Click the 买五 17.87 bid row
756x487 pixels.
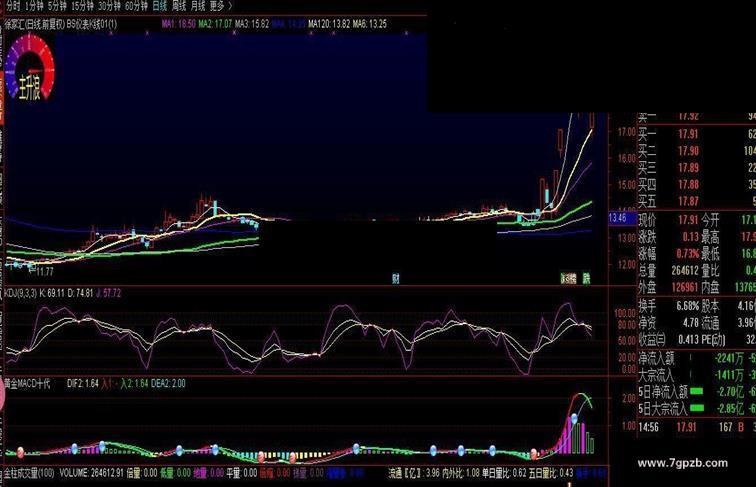point(697,201)
